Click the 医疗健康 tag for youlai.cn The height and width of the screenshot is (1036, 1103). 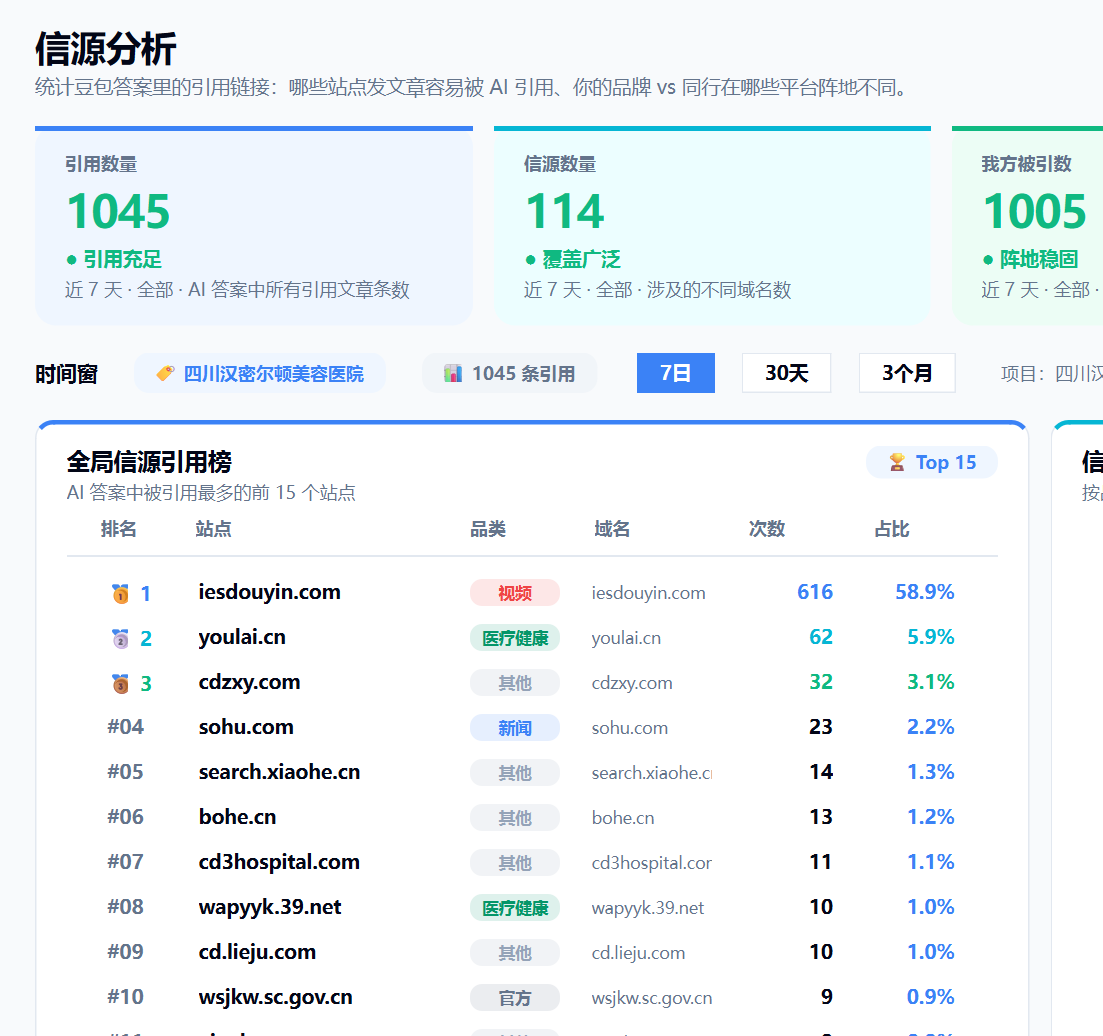515,638
